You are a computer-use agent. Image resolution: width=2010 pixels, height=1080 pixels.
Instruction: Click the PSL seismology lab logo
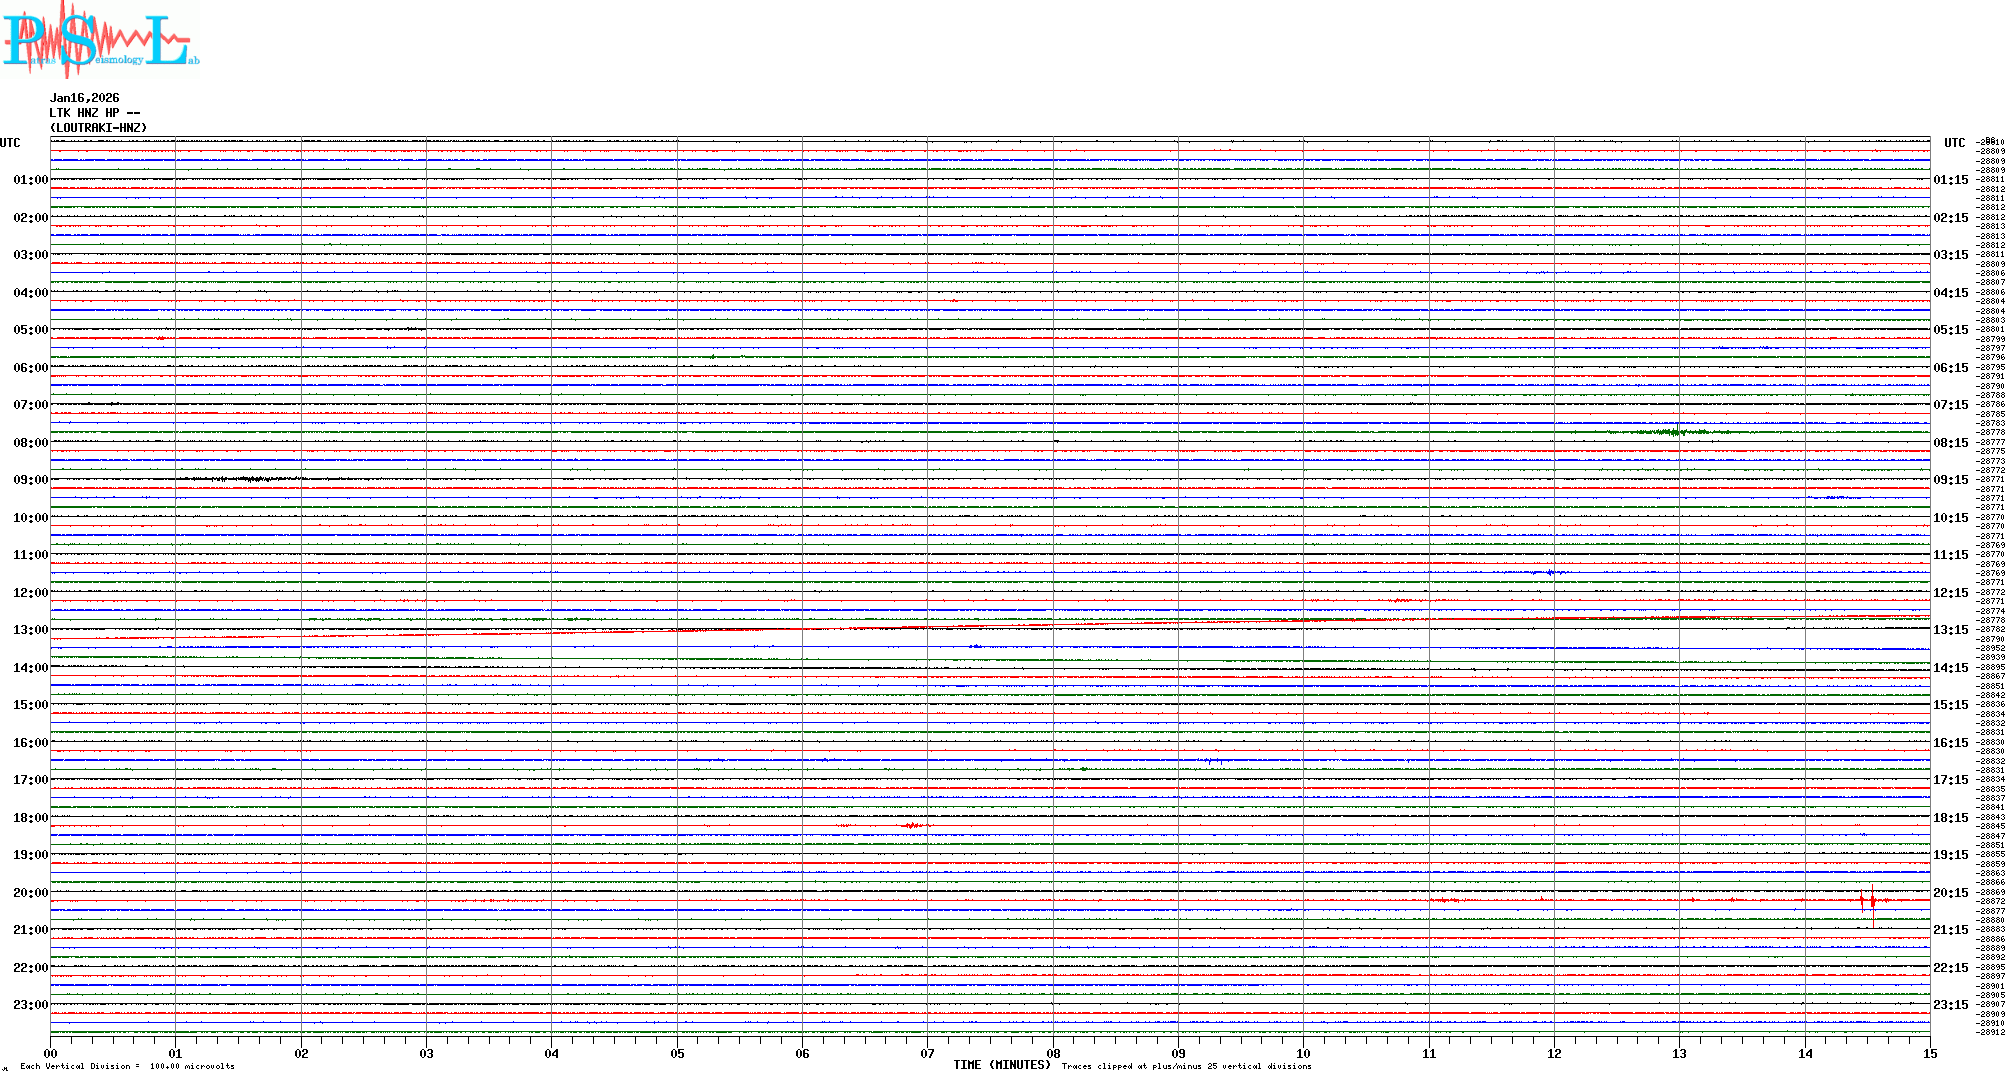(100, 40)
